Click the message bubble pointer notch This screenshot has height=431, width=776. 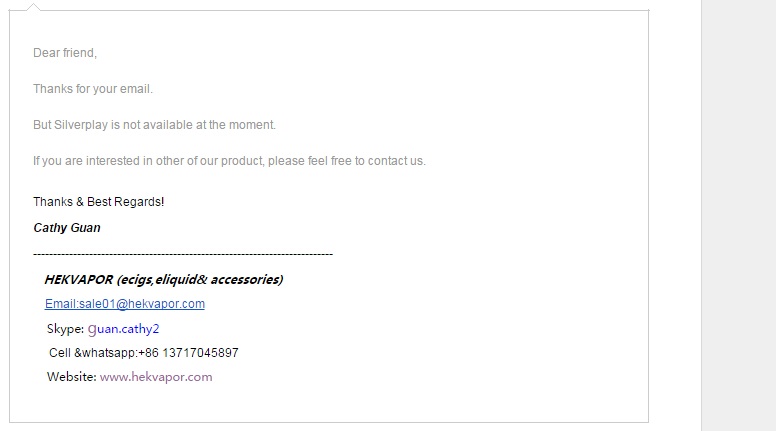click(33, 6)
